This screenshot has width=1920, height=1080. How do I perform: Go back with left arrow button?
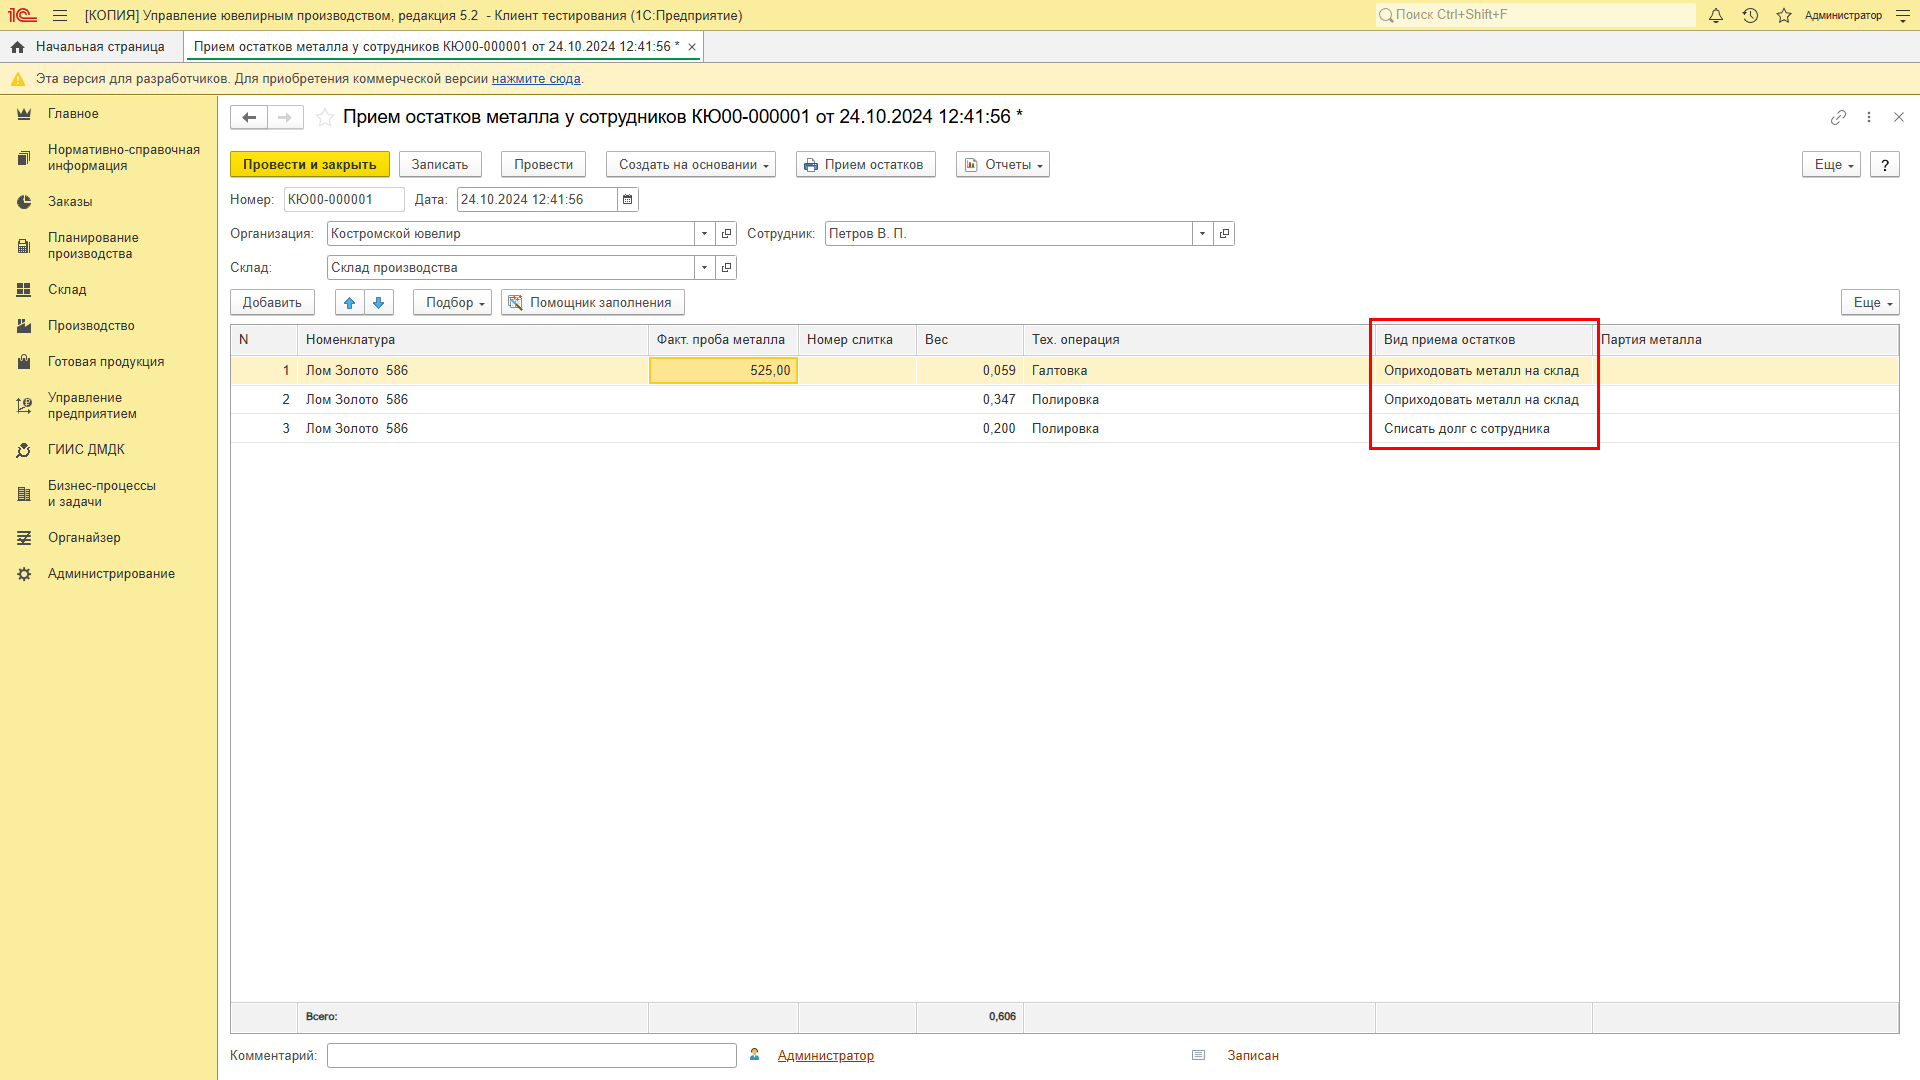tap(249, 117)
